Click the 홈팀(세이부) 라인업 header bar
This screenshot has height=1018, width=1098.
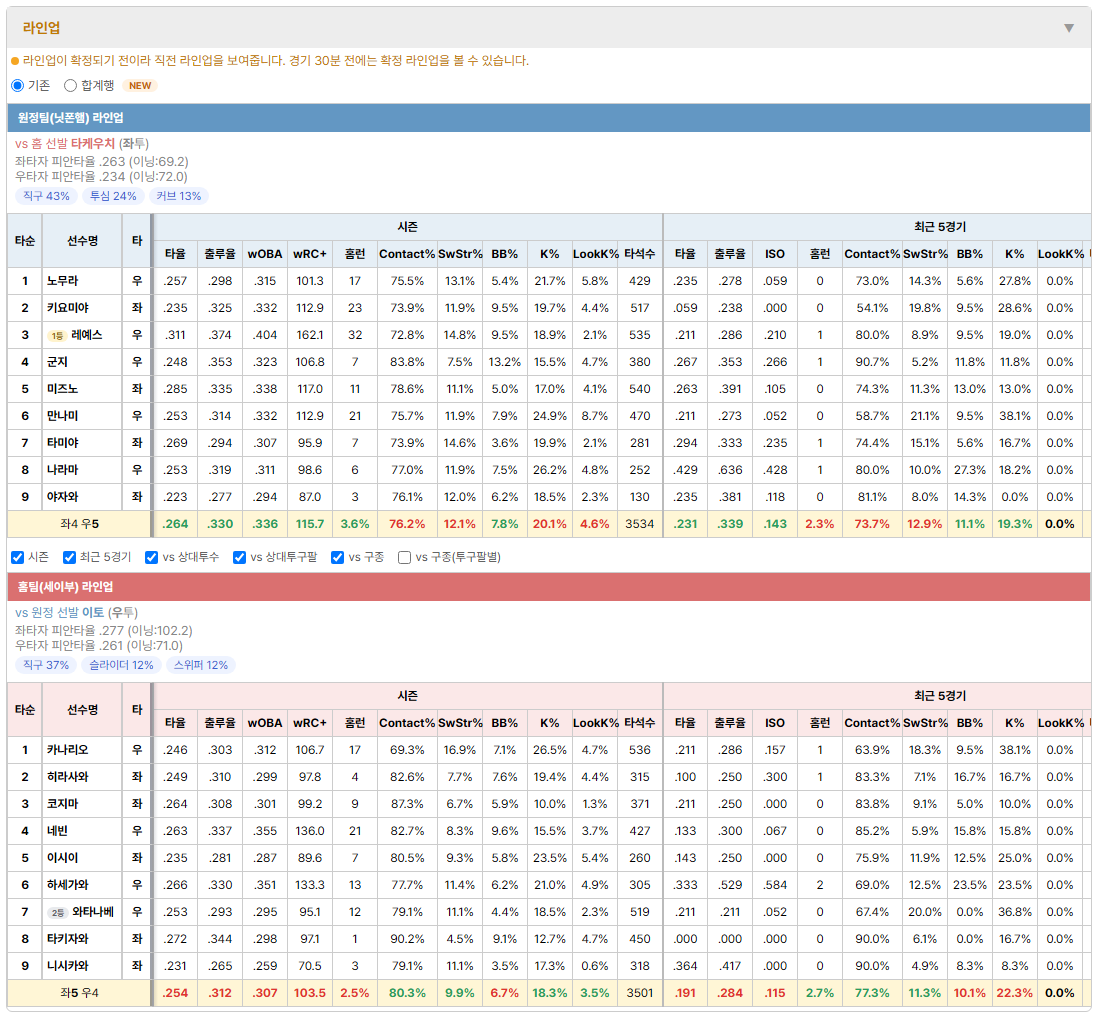coord(549,587)
